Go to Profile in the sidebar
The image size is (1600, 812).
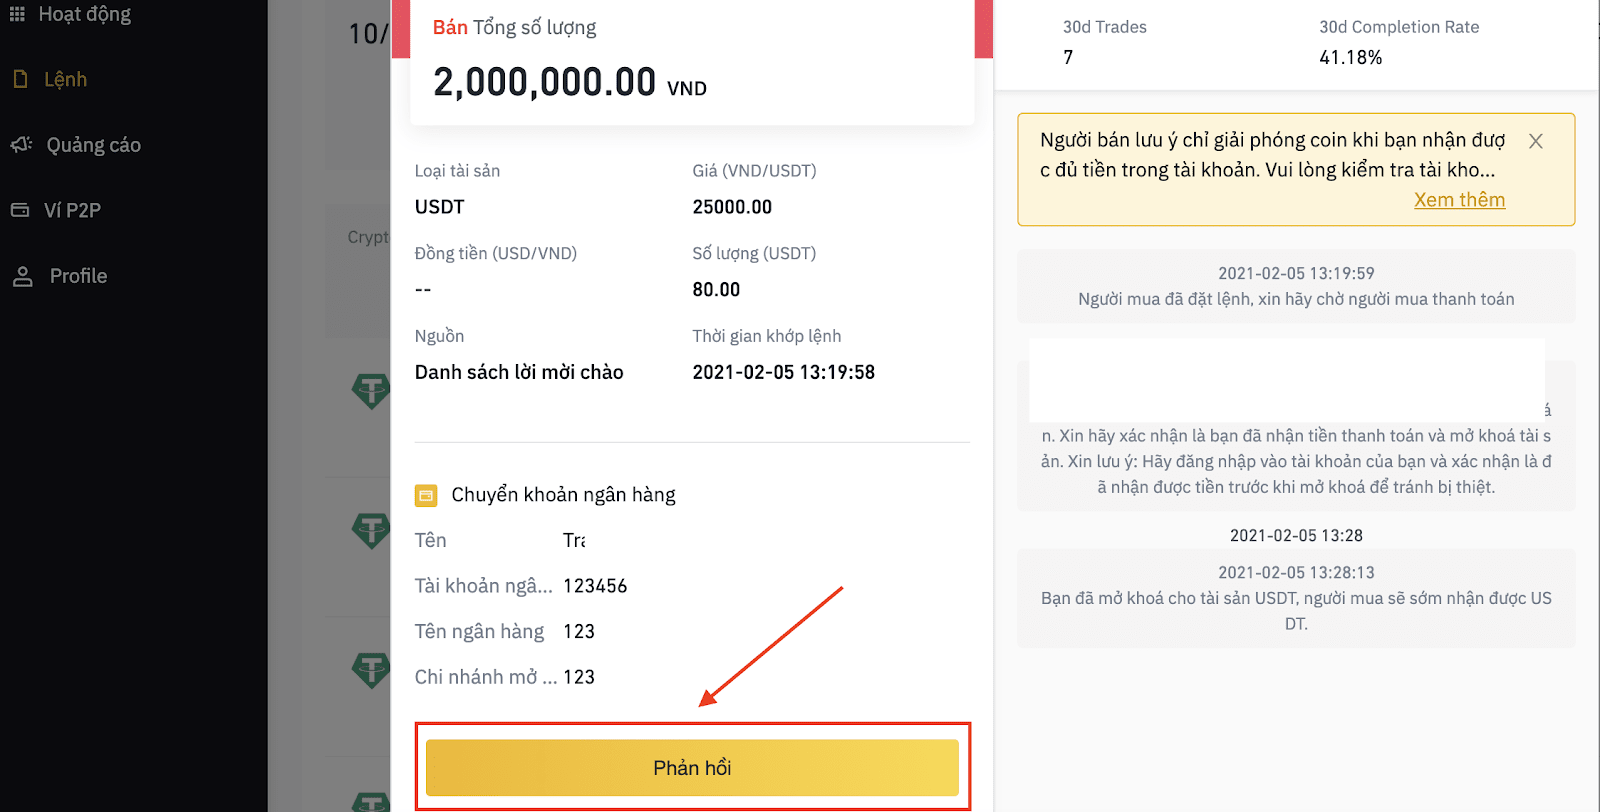[78, 276]
